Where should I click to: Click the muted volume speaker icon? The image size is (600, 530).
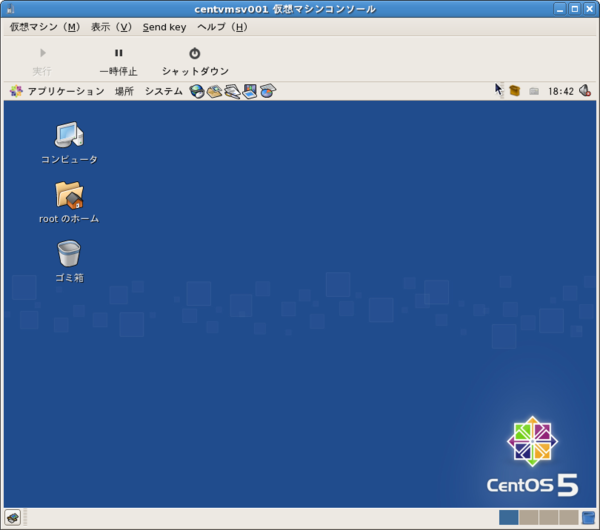(585, 91)
